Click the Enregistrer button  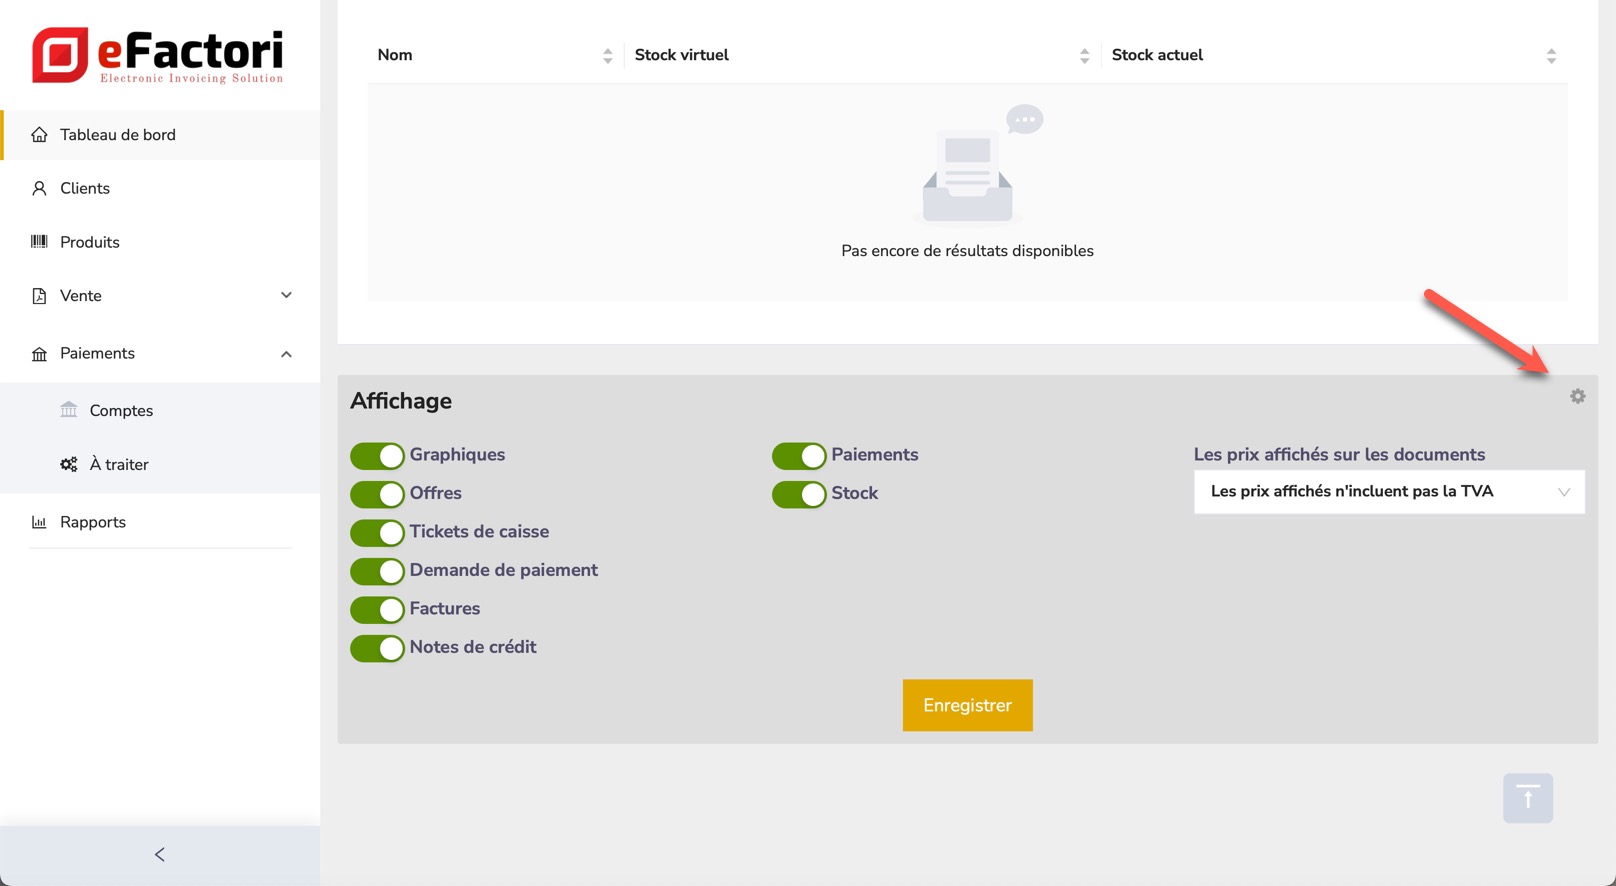pyautogui.click(x=967, y=705)
